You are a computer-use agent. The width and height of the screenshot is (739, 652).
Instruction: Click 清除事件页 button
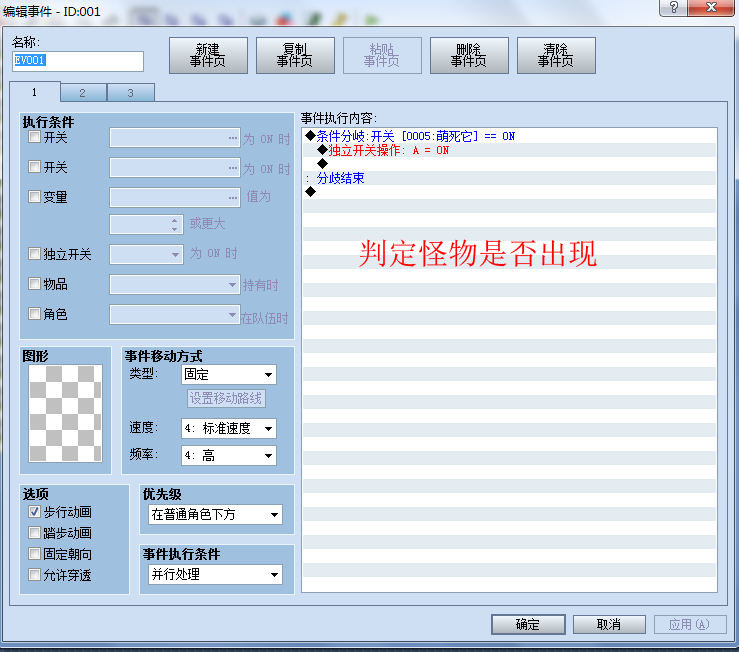556,56
